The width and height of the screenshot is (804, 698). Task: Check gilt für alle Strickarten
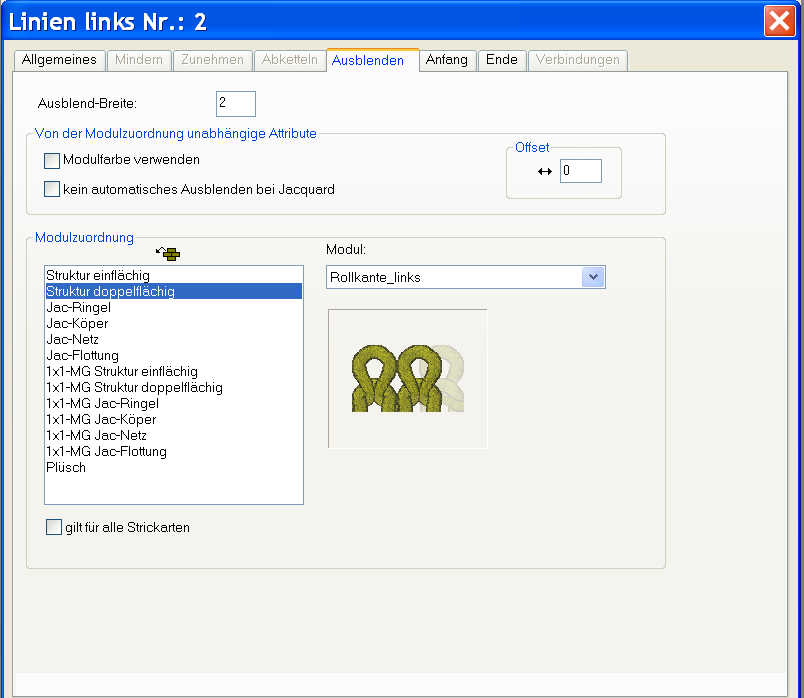[53, 527]
